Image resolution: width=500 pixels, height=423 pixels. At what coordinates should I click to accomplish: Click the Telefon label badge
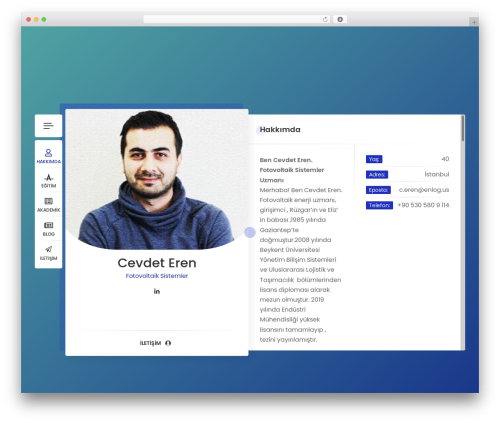[x=379, y=205]
